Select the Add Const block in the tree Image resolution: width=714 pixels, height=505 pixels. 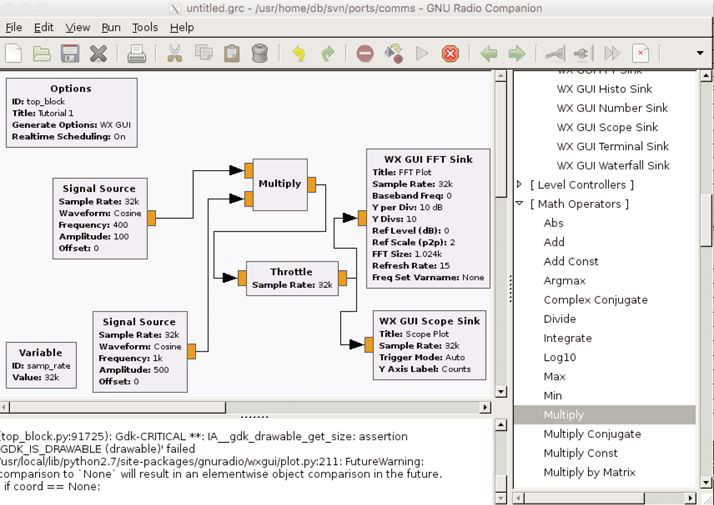(x=571, y=261)
